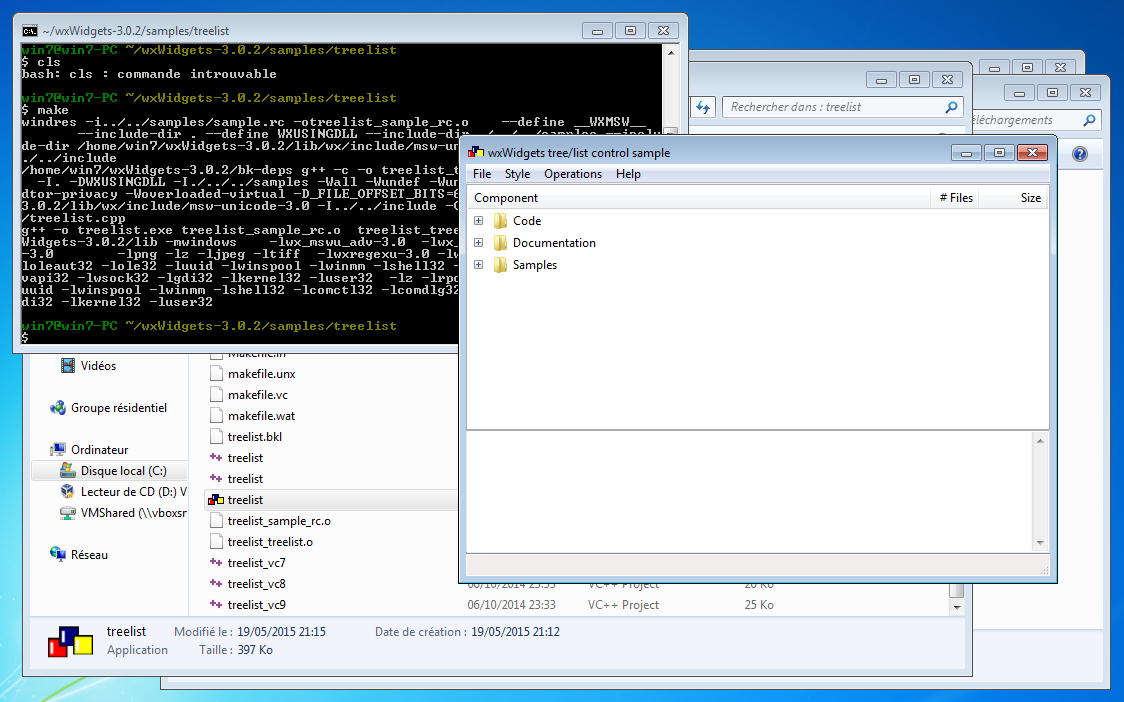Click the terminal window title bar icon

pyautogui.click(x=30, y=31)
